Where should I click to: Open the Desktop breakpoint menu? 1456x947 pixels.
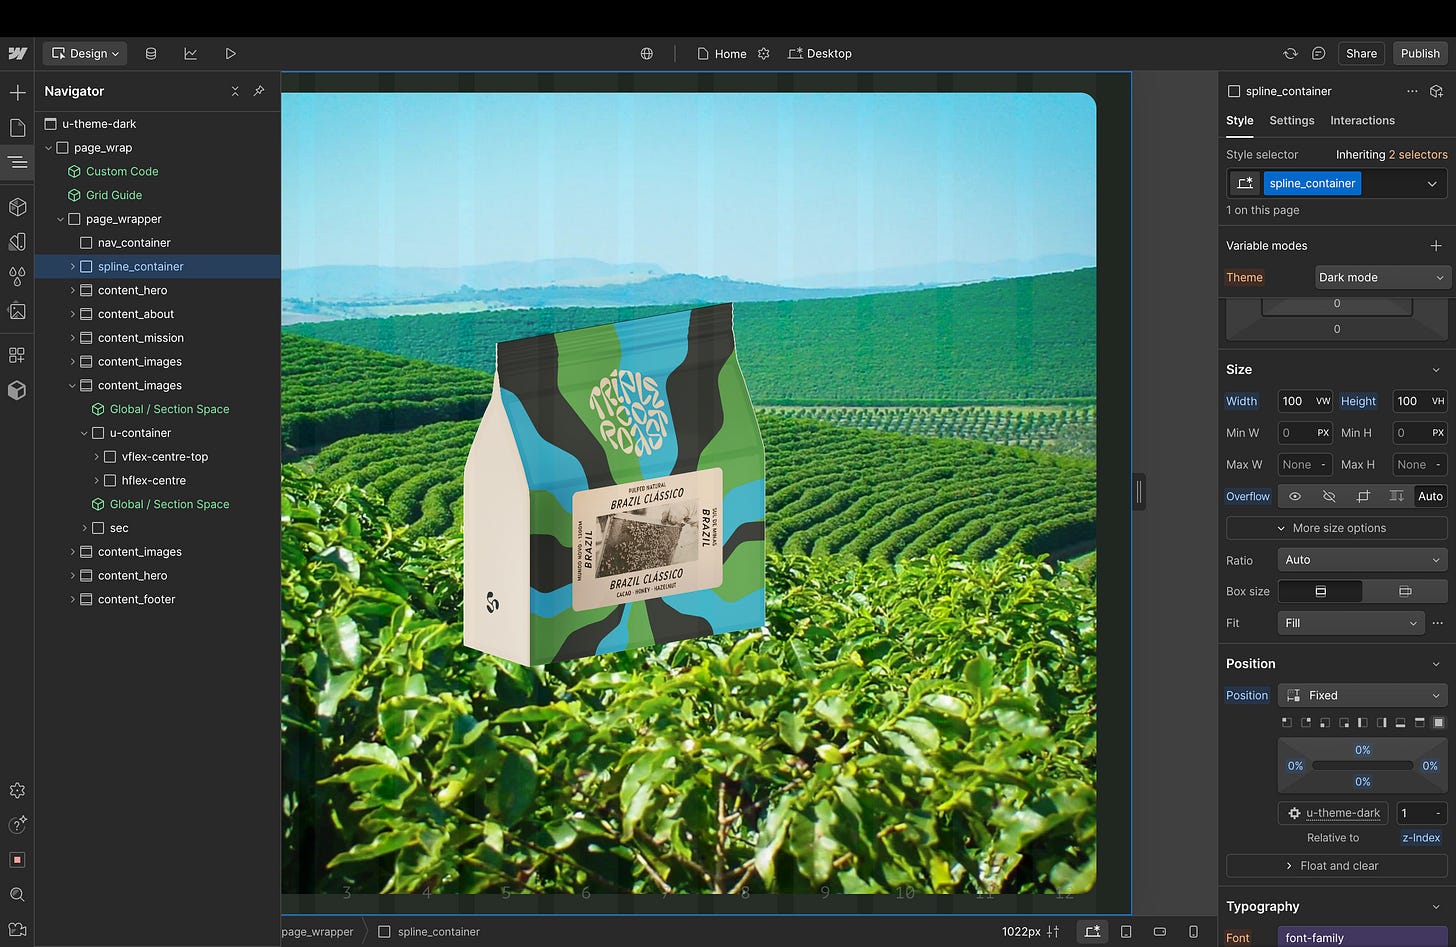click(820, 53)
